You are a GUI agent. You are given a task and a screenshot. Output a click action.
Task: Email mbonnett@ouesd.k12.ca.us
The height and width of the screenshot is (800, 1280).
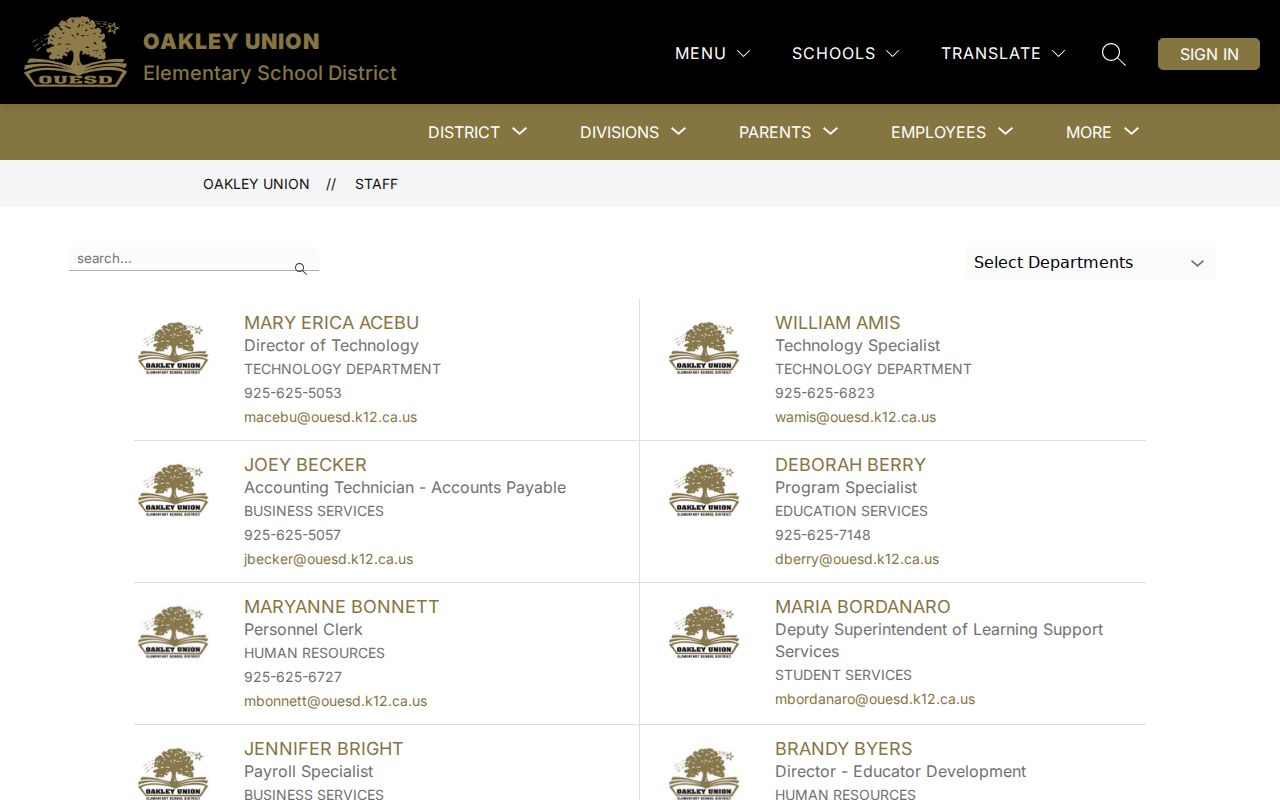pyautogui.click(x=335, y=701)
